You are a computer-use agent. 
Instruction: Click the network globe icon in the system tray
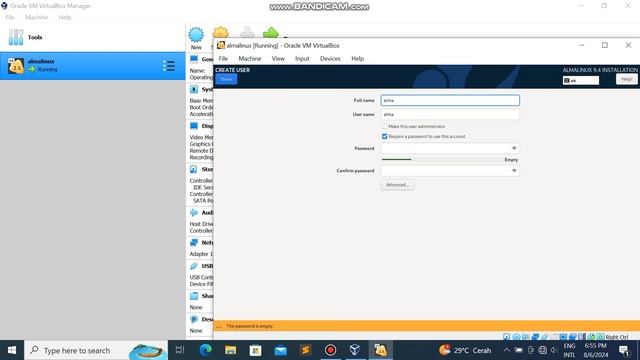tap(542, 350)
